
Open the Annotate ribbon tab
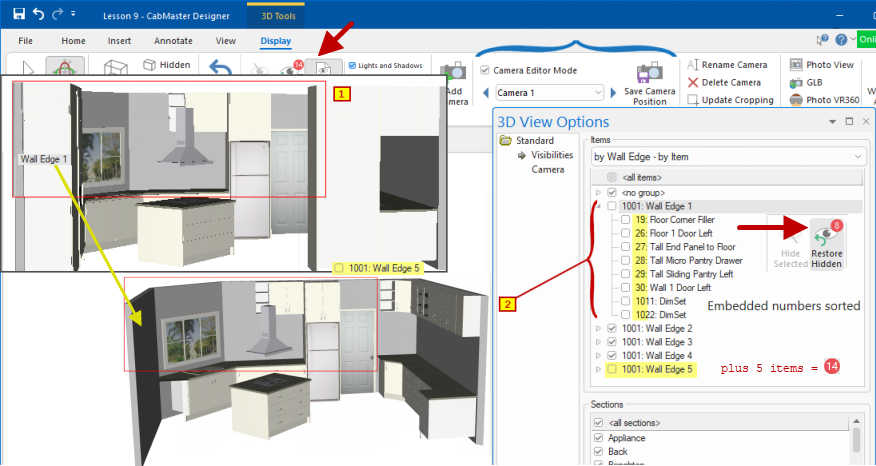pyautogui.click(x=173, y=41)
